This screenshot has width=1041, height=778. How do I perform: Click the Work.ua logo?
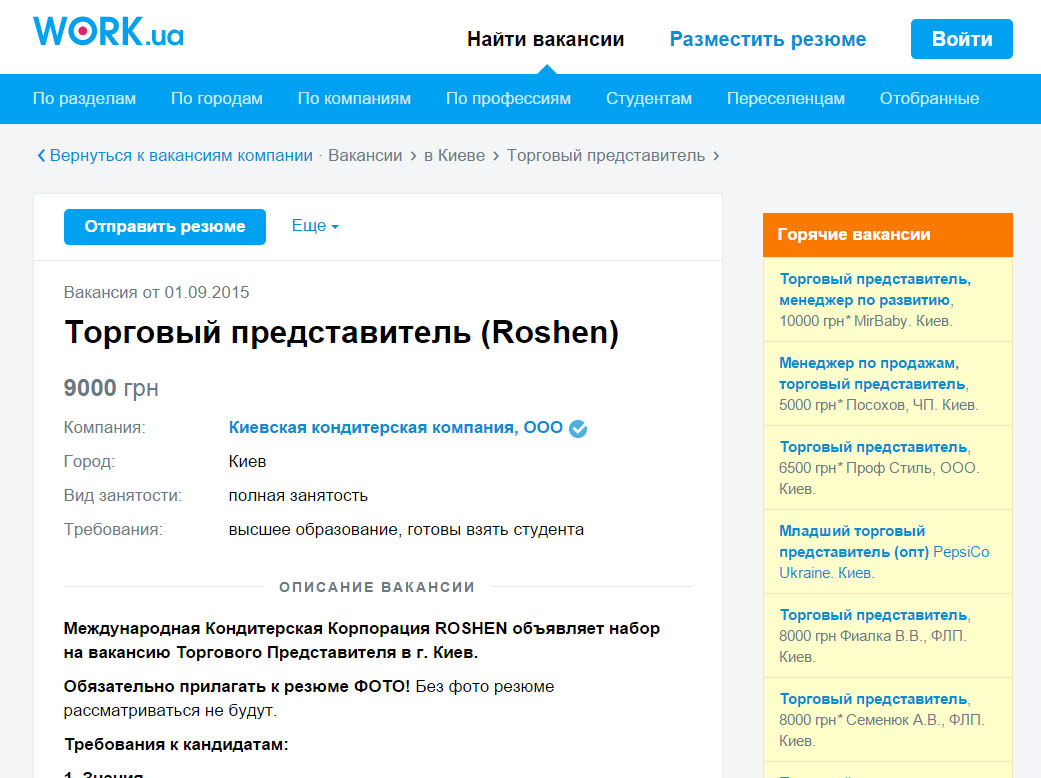click(108, 31)
